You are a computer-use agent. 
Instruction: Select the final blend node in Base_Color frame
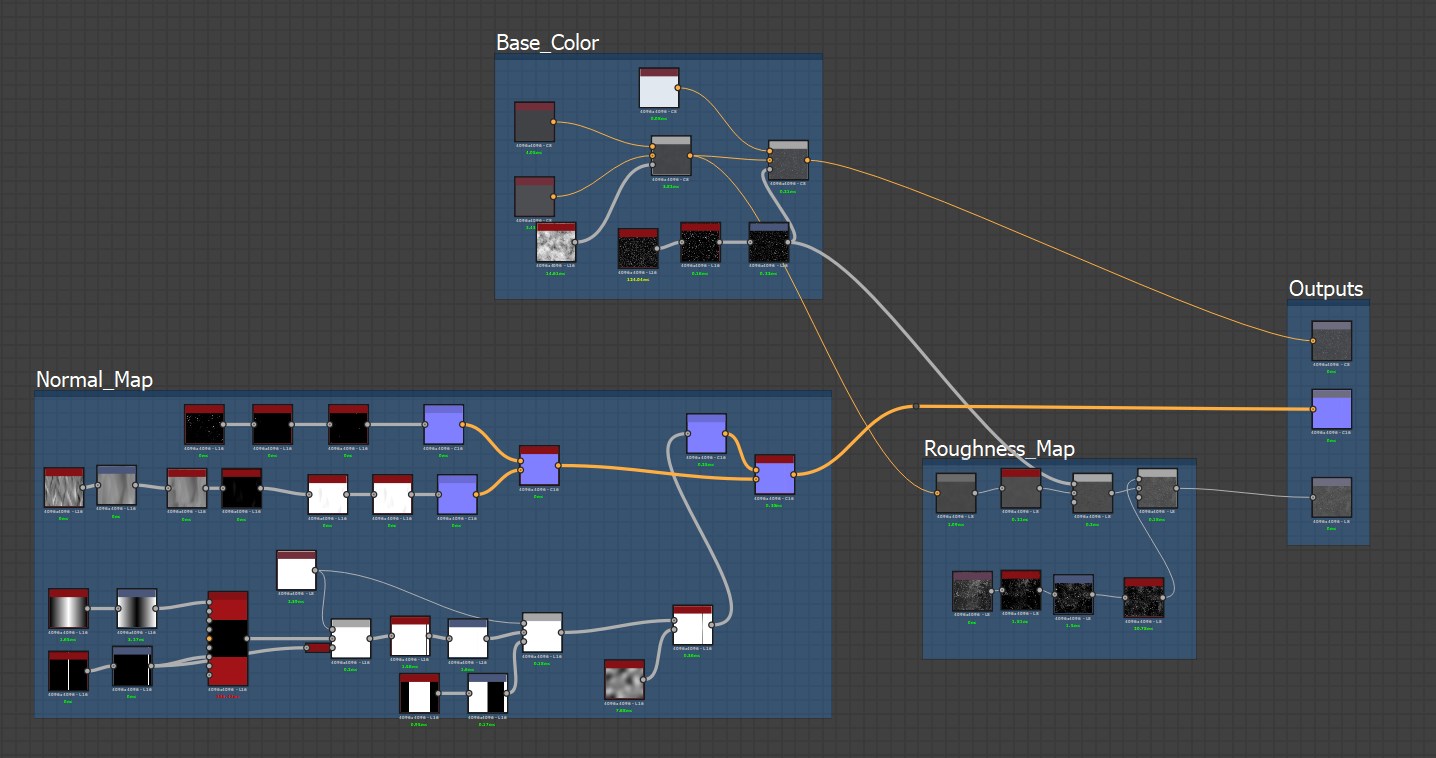pos(787,158)
